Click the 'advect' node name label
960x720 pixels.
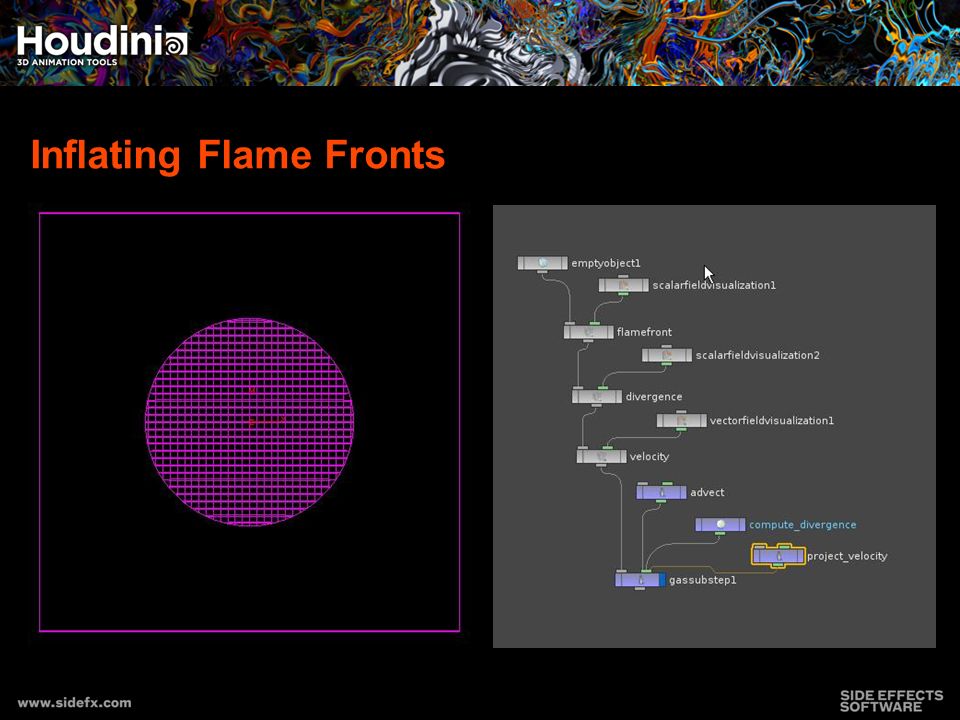pyautogui.click(x=707, y=492)
